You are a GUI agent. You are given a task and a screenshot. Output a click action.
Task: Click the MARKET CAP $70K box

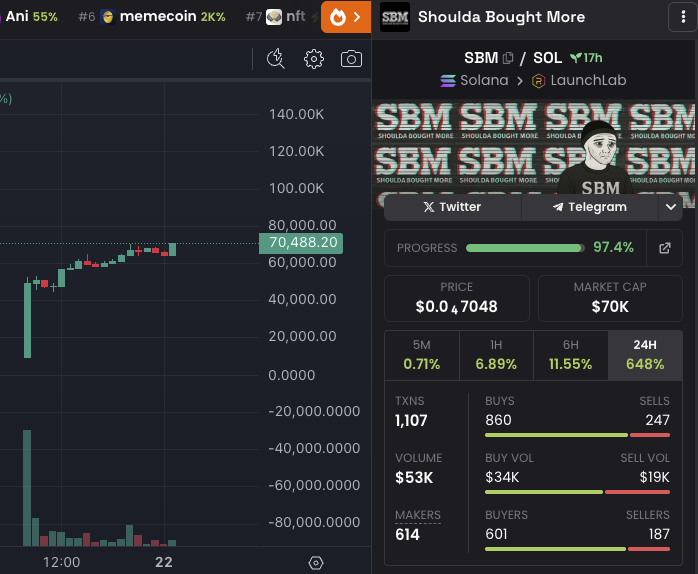tap(610, 298)
